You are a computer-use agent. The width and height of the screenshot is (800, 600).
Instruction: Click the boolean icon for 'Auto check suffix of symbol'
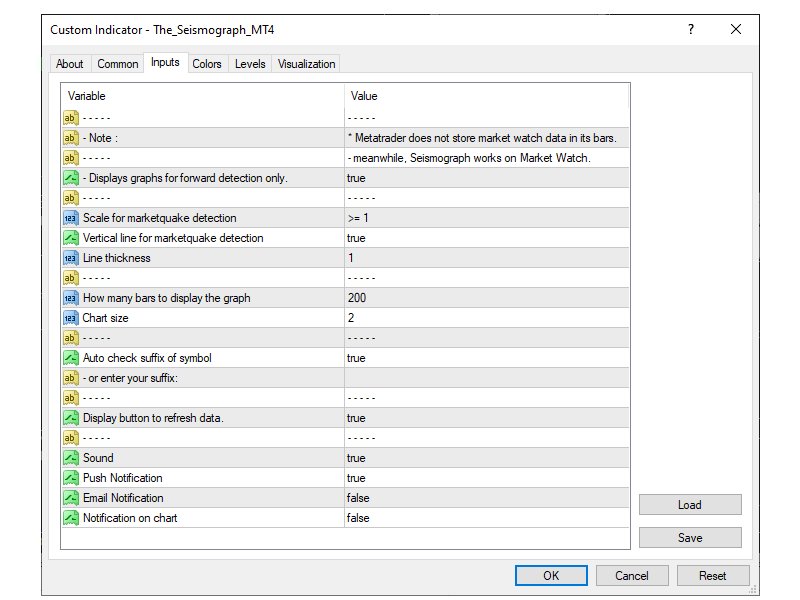click(70, 358)
